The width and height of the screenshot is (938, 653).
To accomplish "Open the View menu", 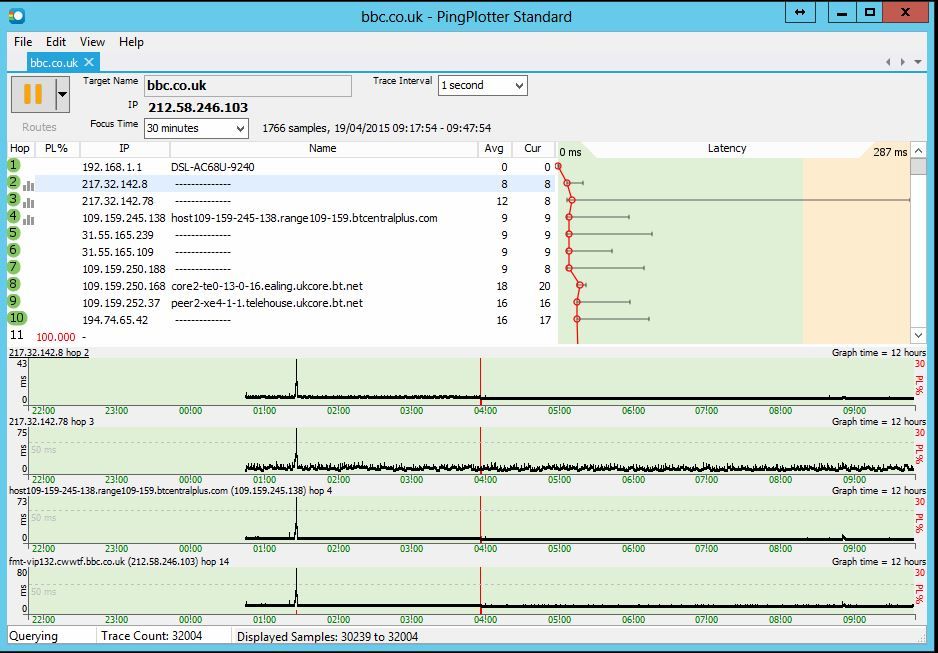I will 92,42.
